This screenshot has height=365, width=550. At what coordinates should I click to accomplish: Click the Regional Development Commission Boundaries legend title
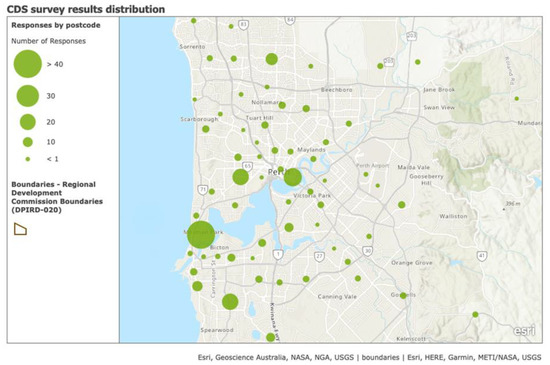[57, 197]
